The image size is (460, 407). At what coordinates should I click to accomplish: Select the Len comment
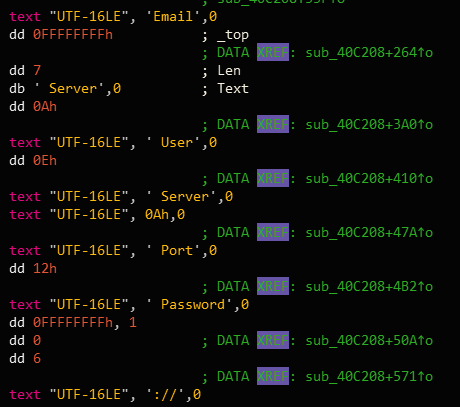coord(229,70)
